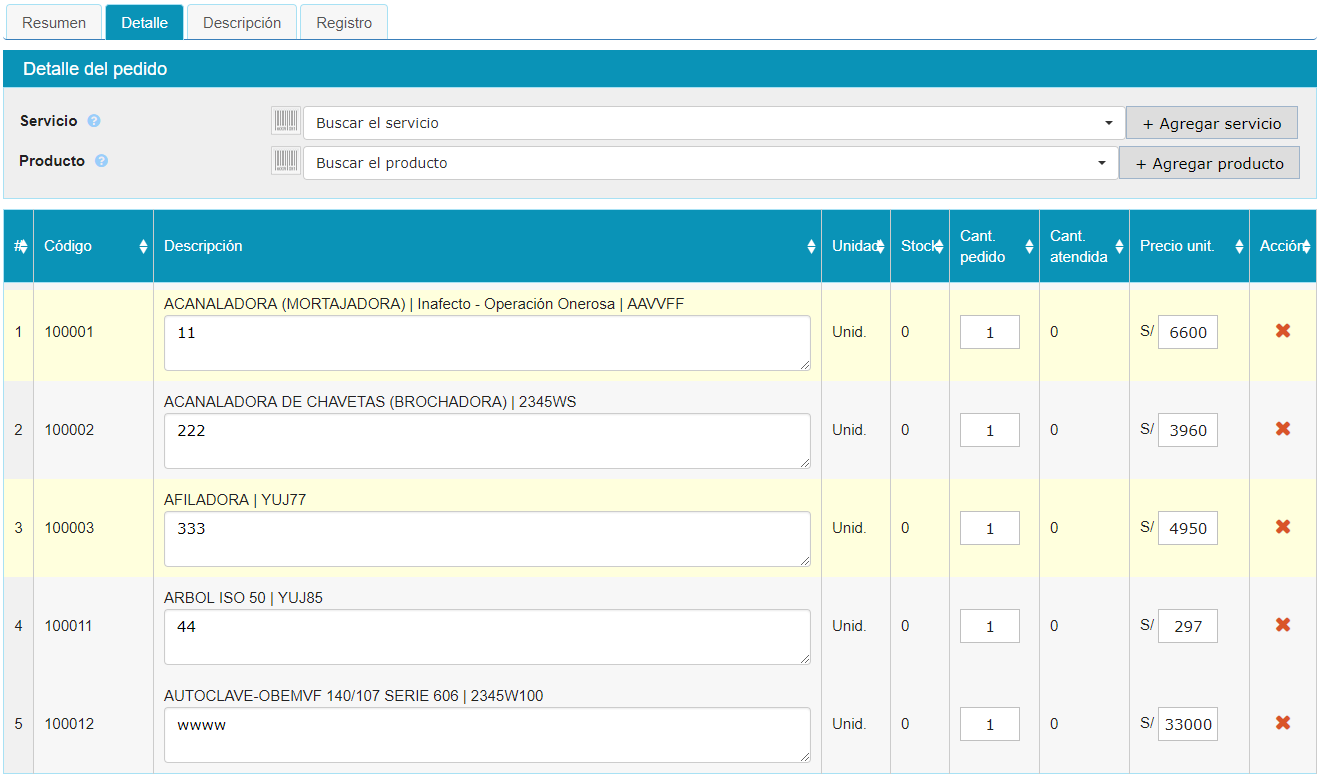Click the help icon next to Servicio

click(x=94, y=121)
